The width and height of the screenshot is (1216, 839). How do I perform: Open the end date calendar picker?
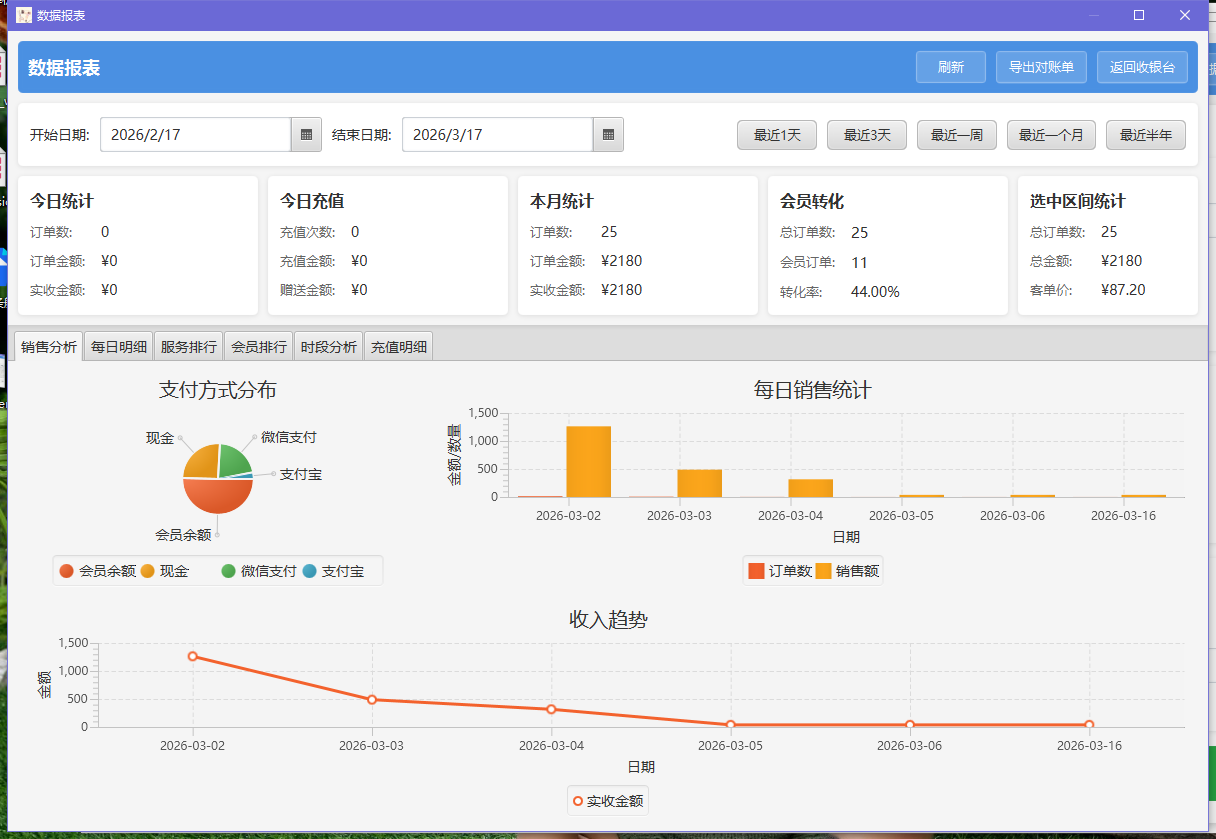pos(608,135)
